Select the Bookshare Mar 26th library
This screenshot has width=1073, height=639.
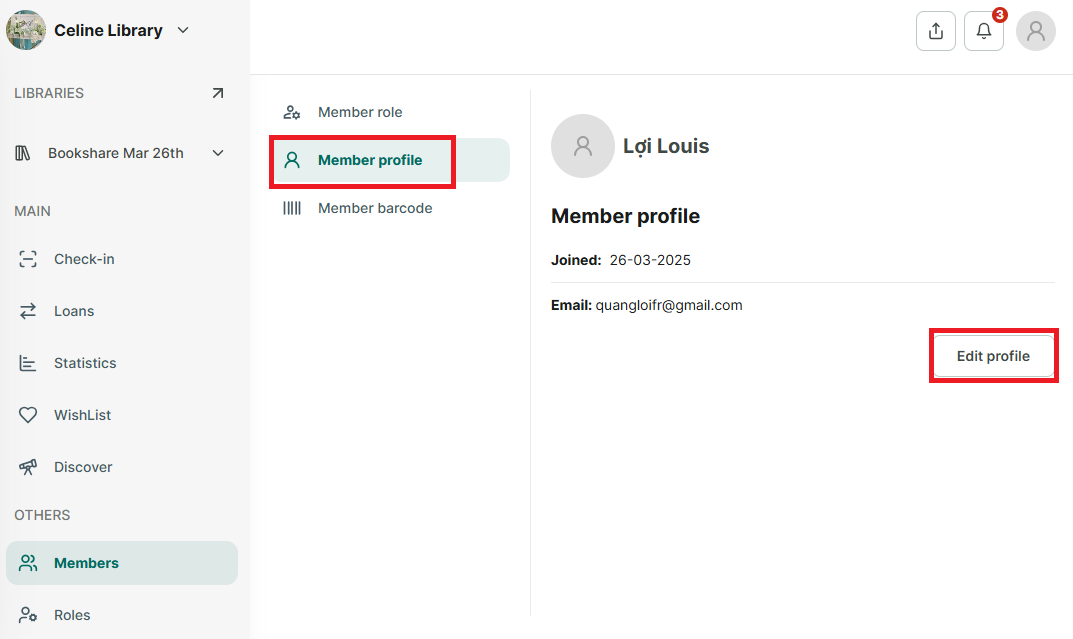tap(116, 153)
